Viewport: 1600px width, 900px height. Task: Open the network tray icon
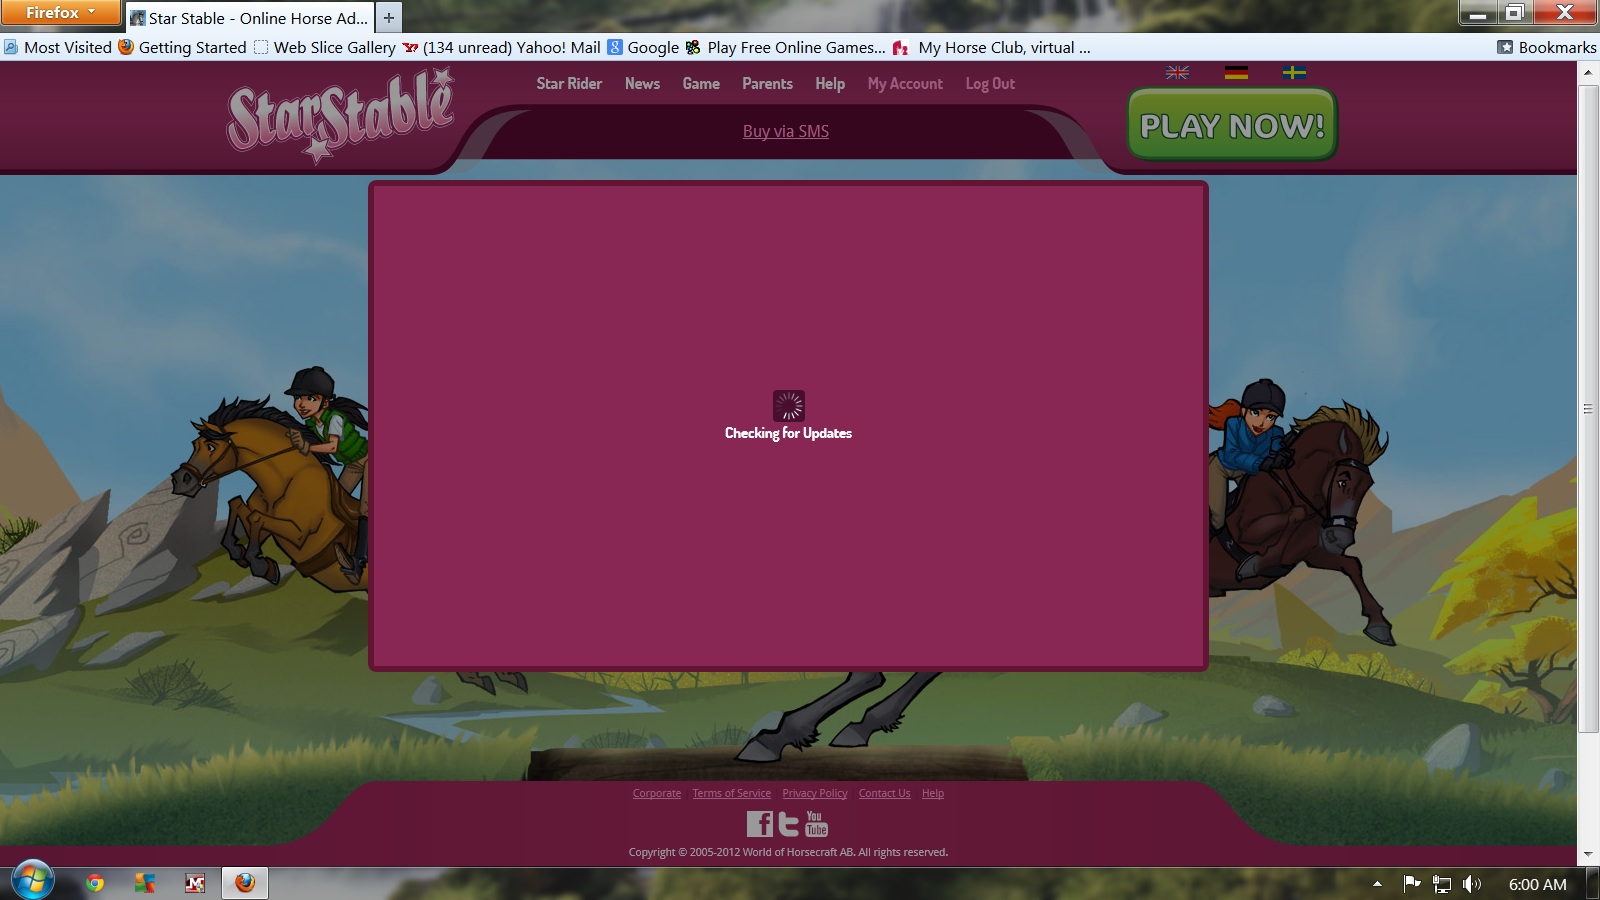1441,884
